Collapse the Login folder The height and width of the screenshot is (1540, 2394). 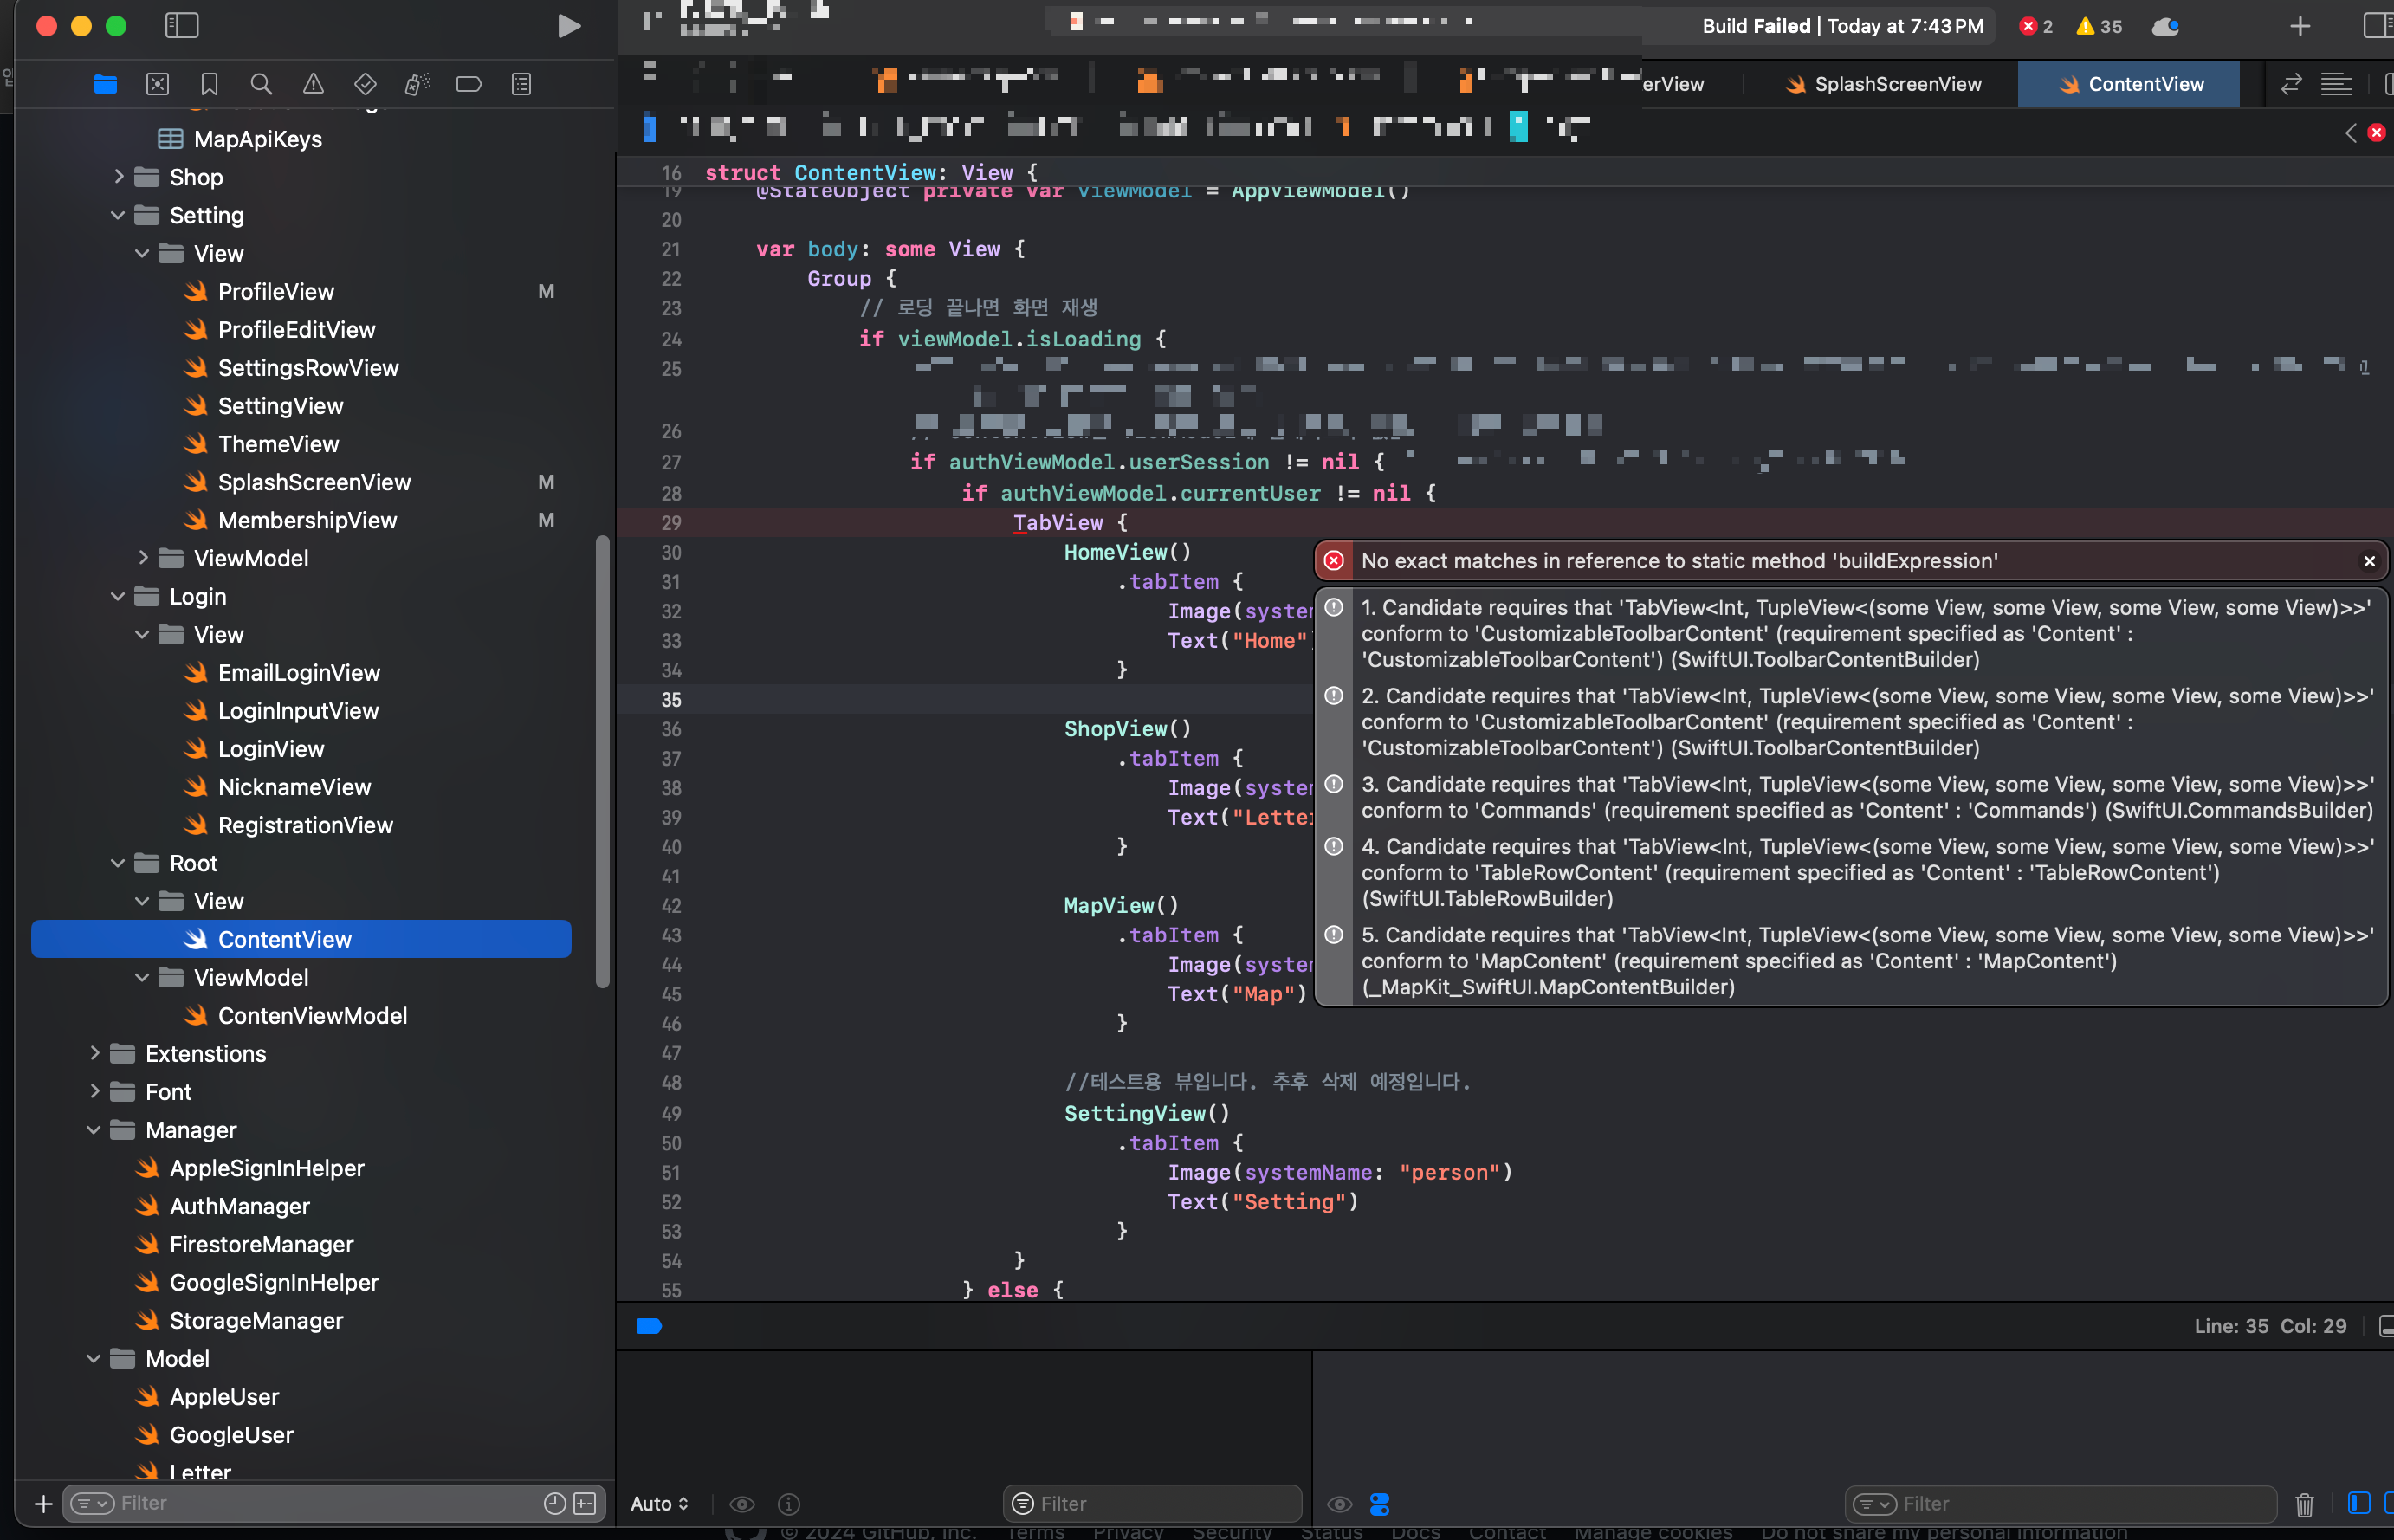pos(119,597)
